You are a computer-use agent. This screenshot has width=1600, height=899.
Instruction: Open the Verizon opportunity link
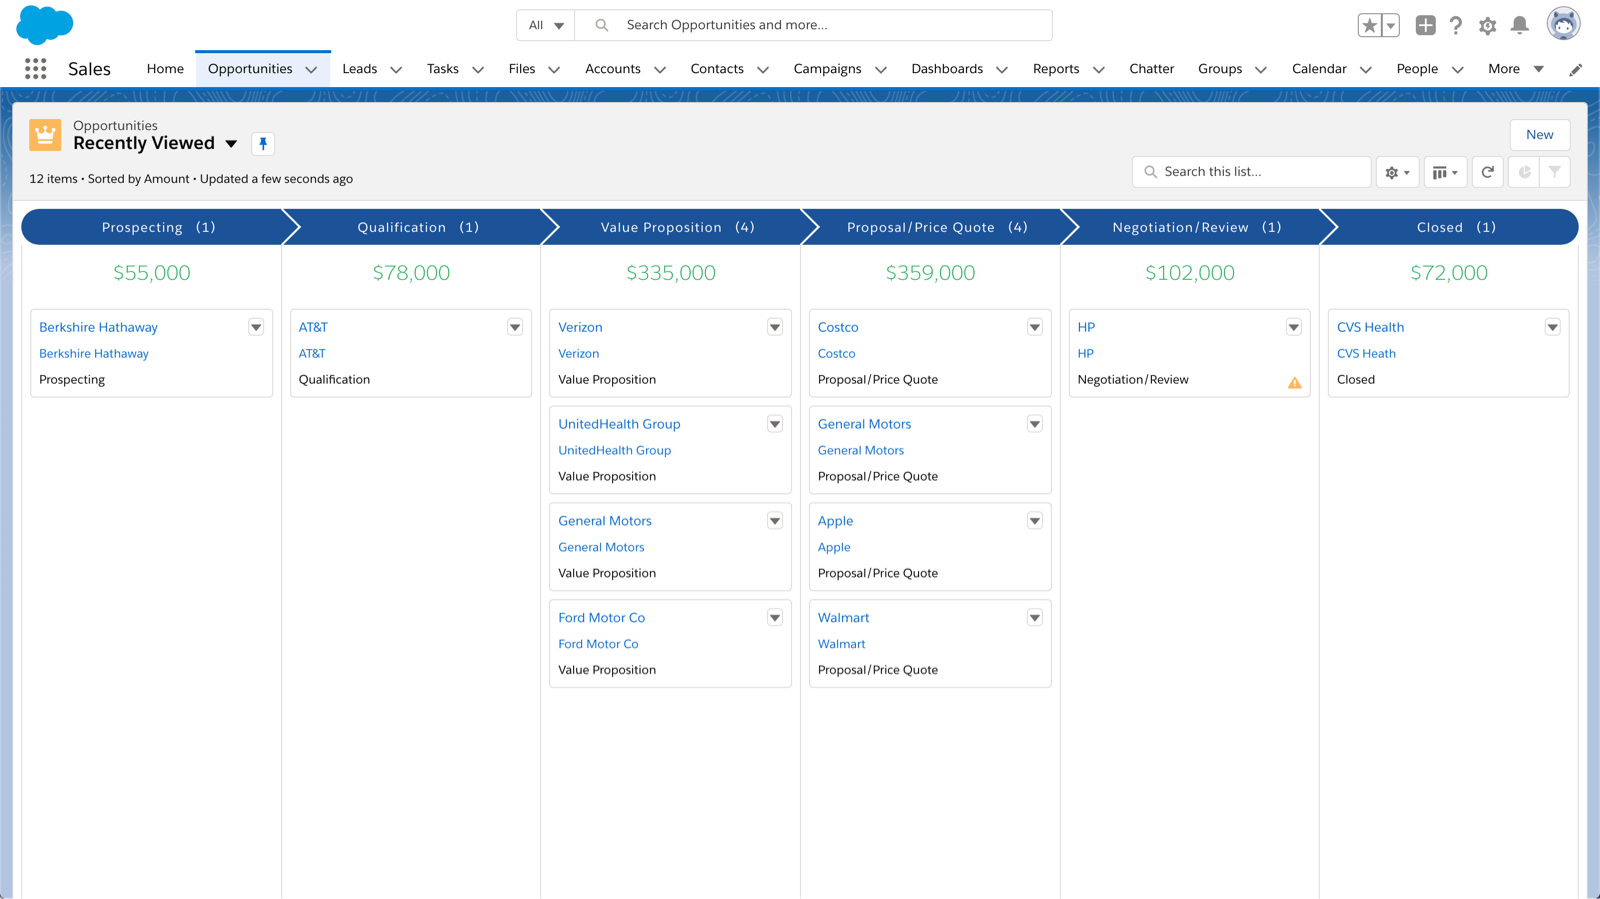[x=580, y=327]
